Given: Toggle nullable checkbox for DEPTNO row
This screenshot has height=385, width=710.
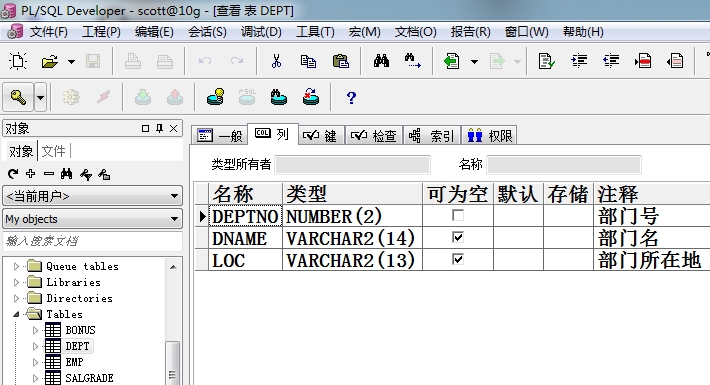Looking at the screenshot, I should tap(458, 215).
